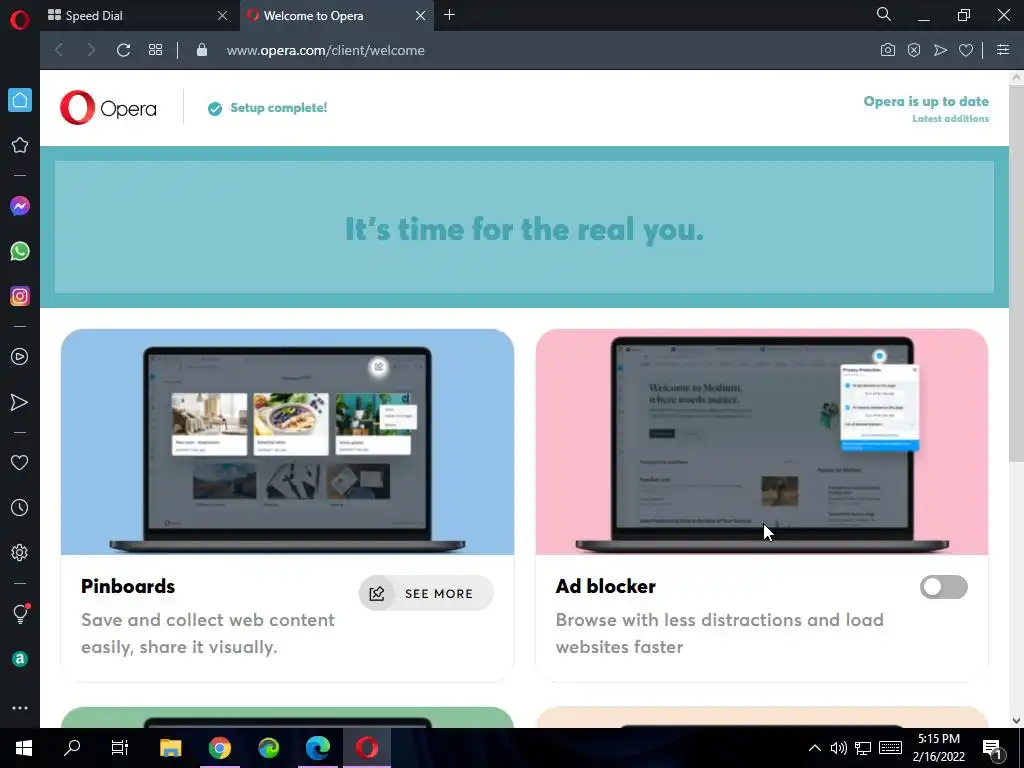This screenshot has width=1024, height=768.
Task: Open the Edge Dev icon on taskbar
Action: [269, 748]
